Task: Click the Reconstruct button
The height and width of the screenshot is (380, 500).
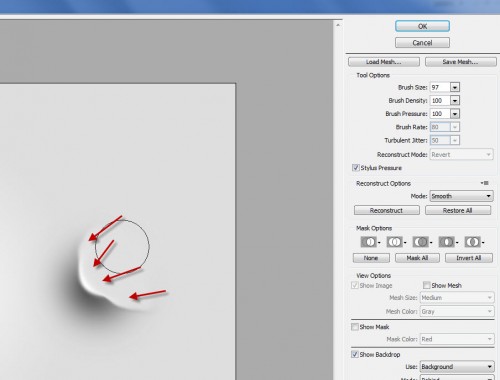Action: (387, 210)
